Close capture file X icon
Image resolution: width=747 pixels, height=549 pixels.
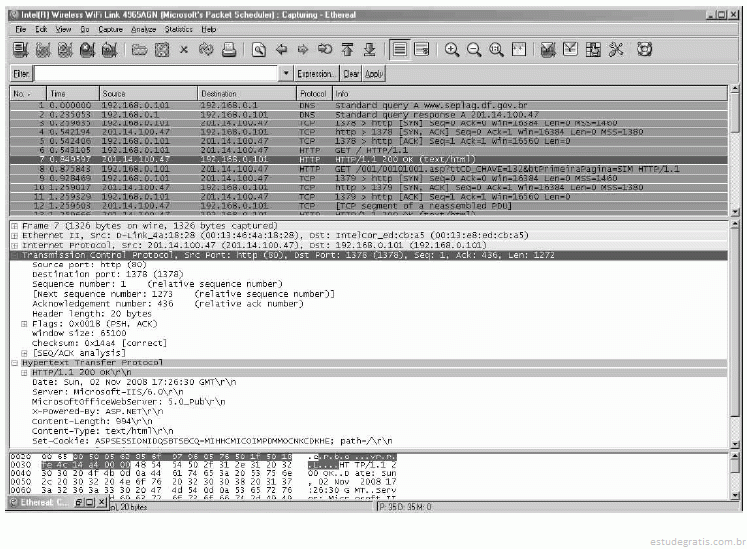[x=184, y=50]
